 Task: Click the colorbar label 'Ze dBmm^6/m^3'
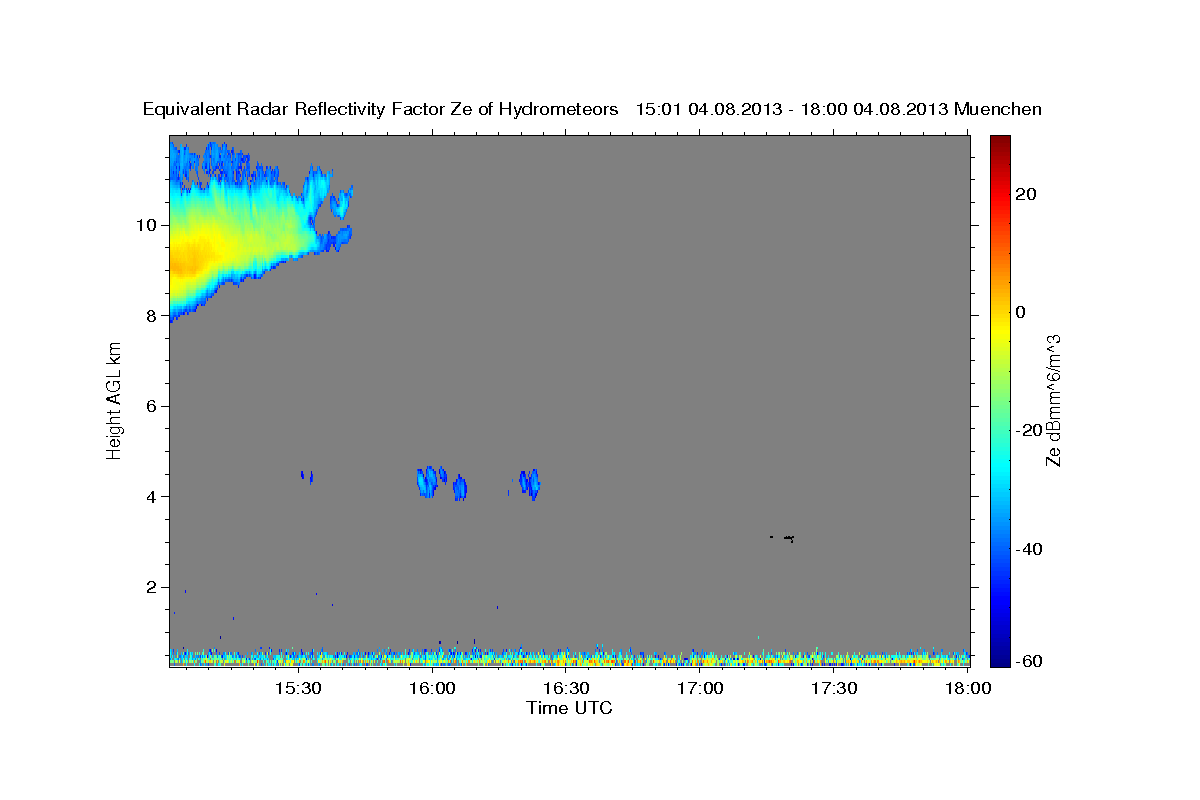(x=1053, y=400)
